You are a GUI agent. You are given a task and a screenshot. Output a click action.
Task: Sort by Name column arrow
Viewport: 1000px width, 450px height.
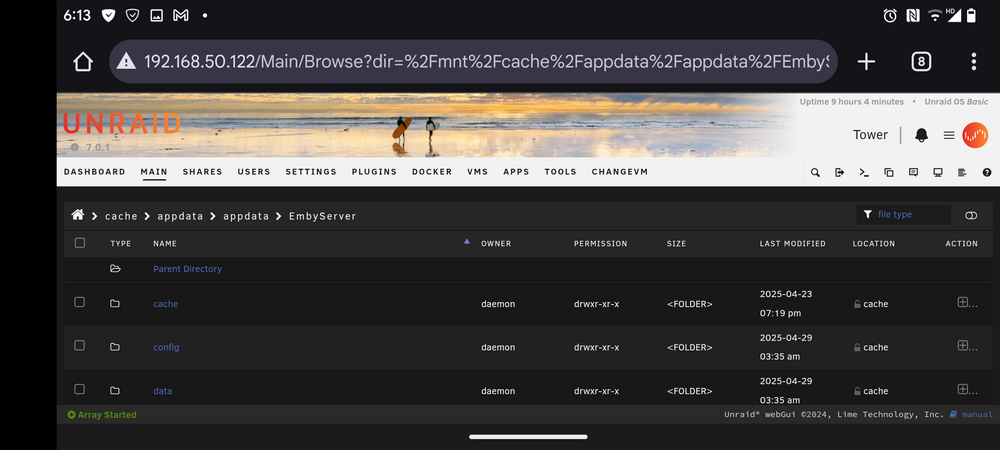point(466,242)
